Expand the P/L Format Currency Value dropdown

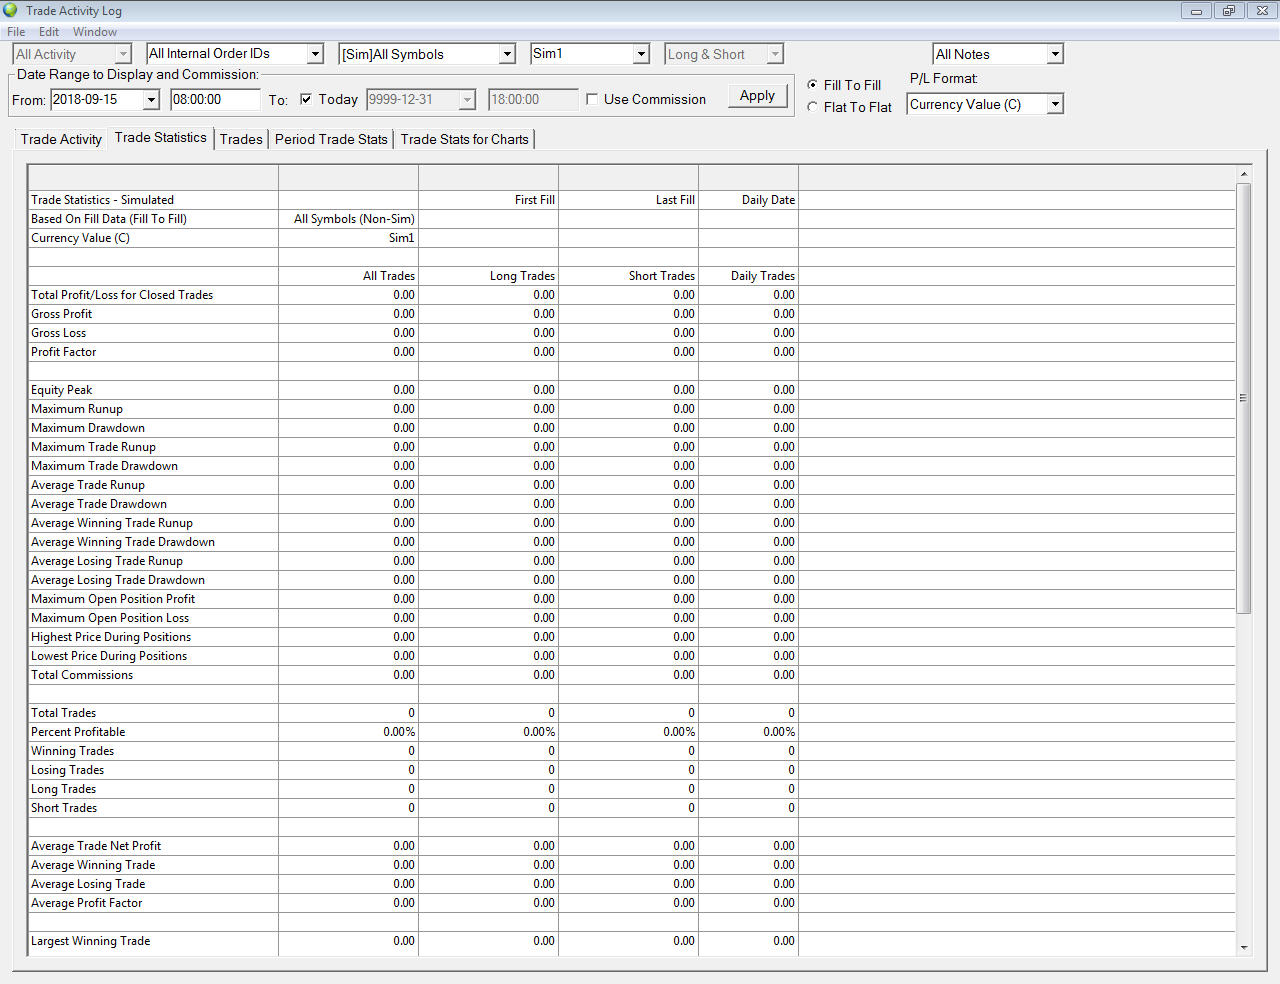click(x=1055, y=104)
